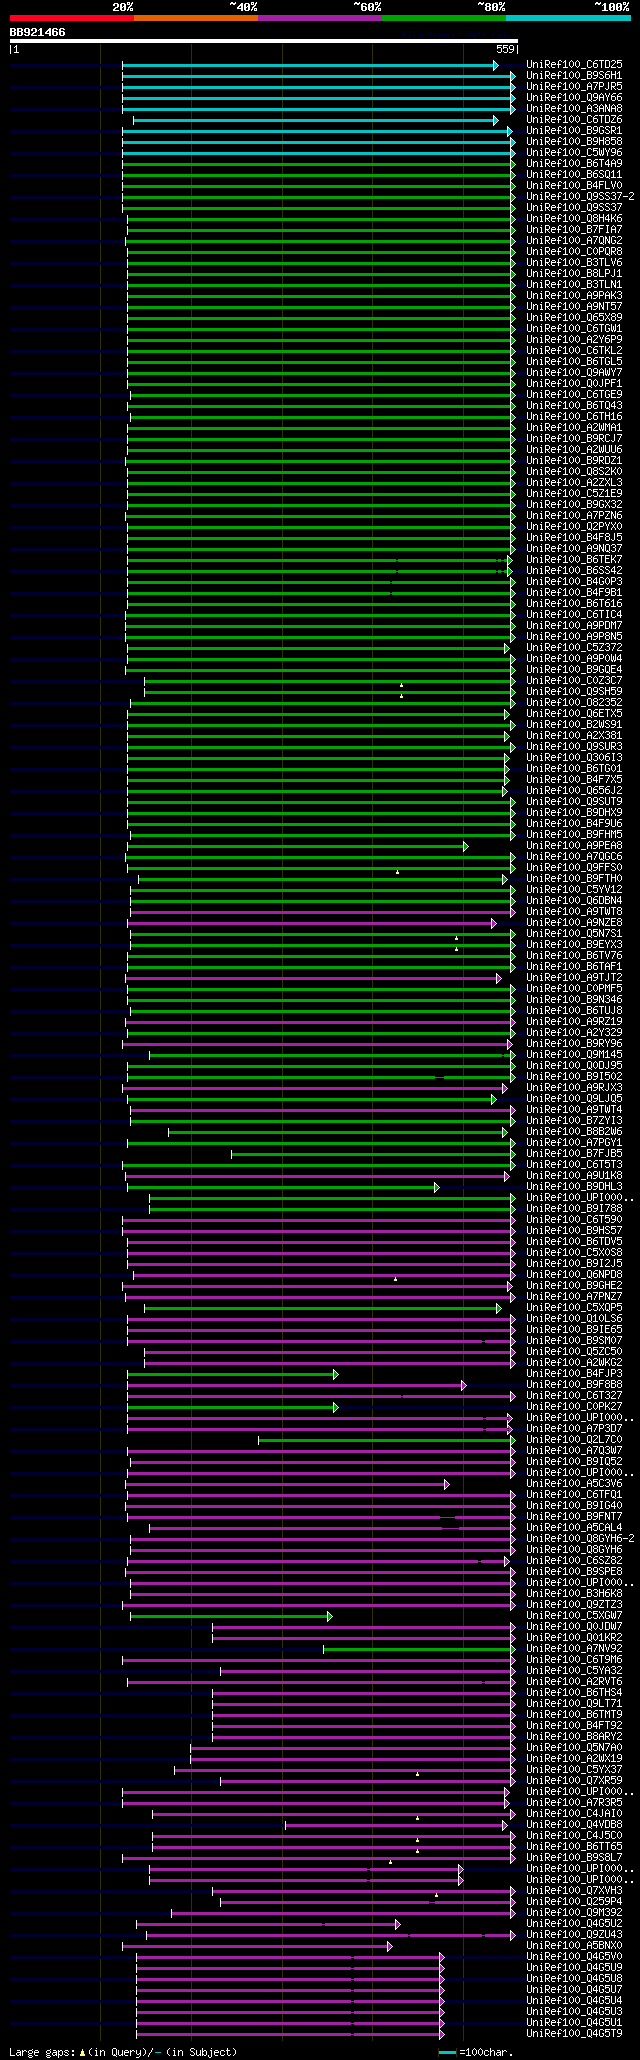Screen dimensions: 640x2060
Task: Click the UniRef100_Q8H4K6 label
Action: [x=574, y=219]
